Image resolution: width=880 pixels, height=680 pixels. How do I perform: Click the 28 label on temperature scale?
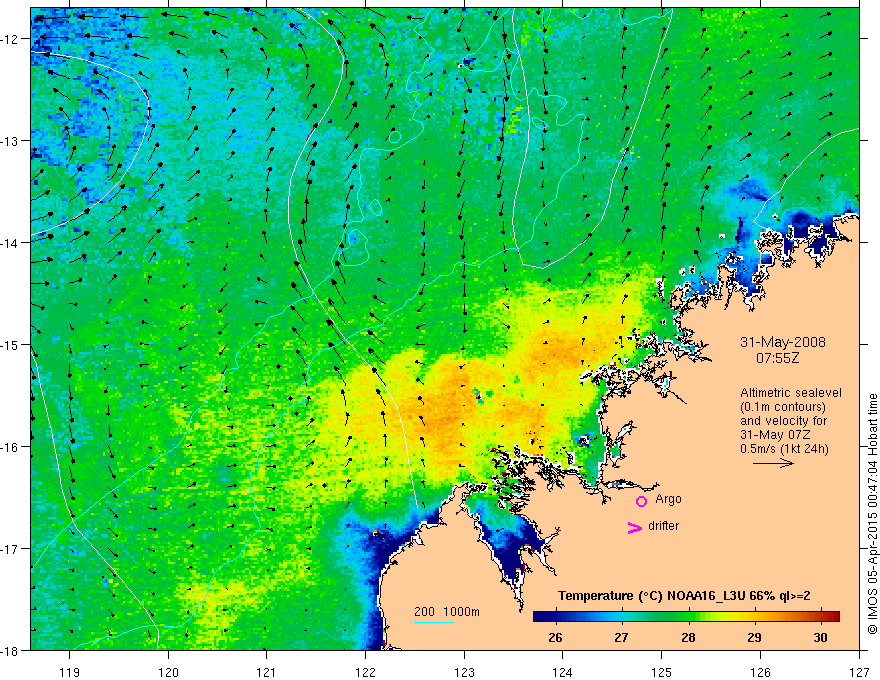(x=688, y=637)
